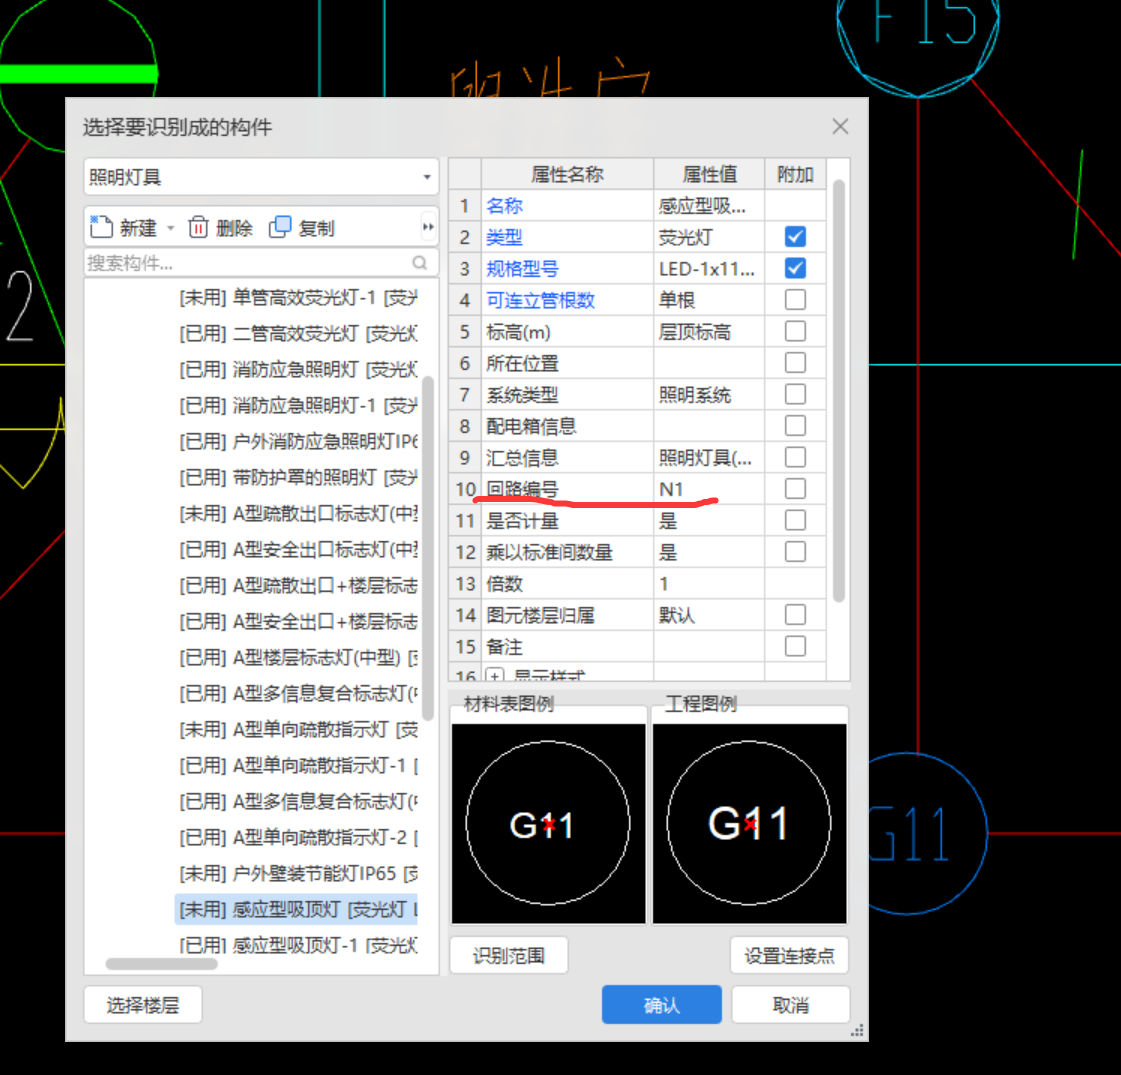The height and width of the screenshot is (1075, 1121).
Task: Check the 可连立管根数 附加 checkbox
Action: coord(795,299)
